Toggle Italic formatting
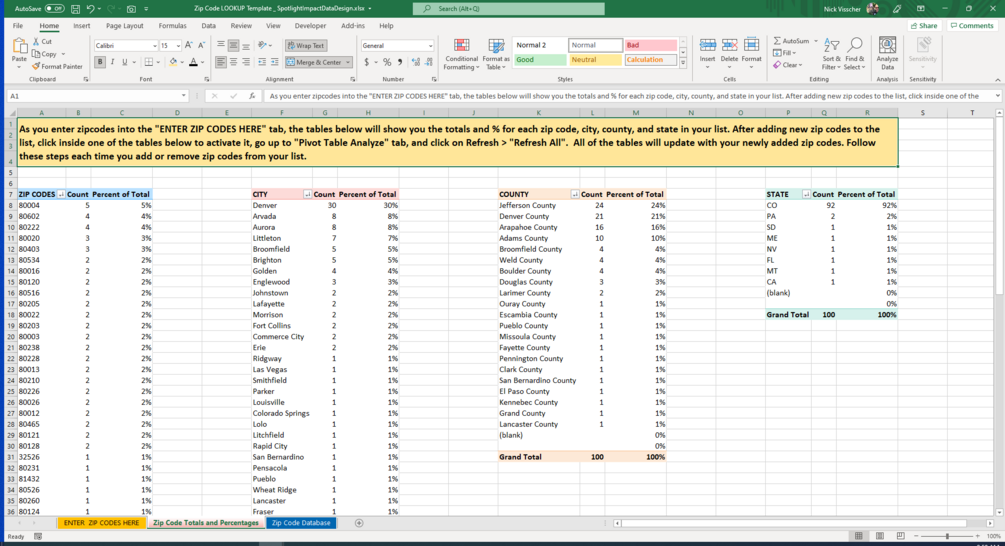Screen dimensions: 1005x546 point(112,62)
